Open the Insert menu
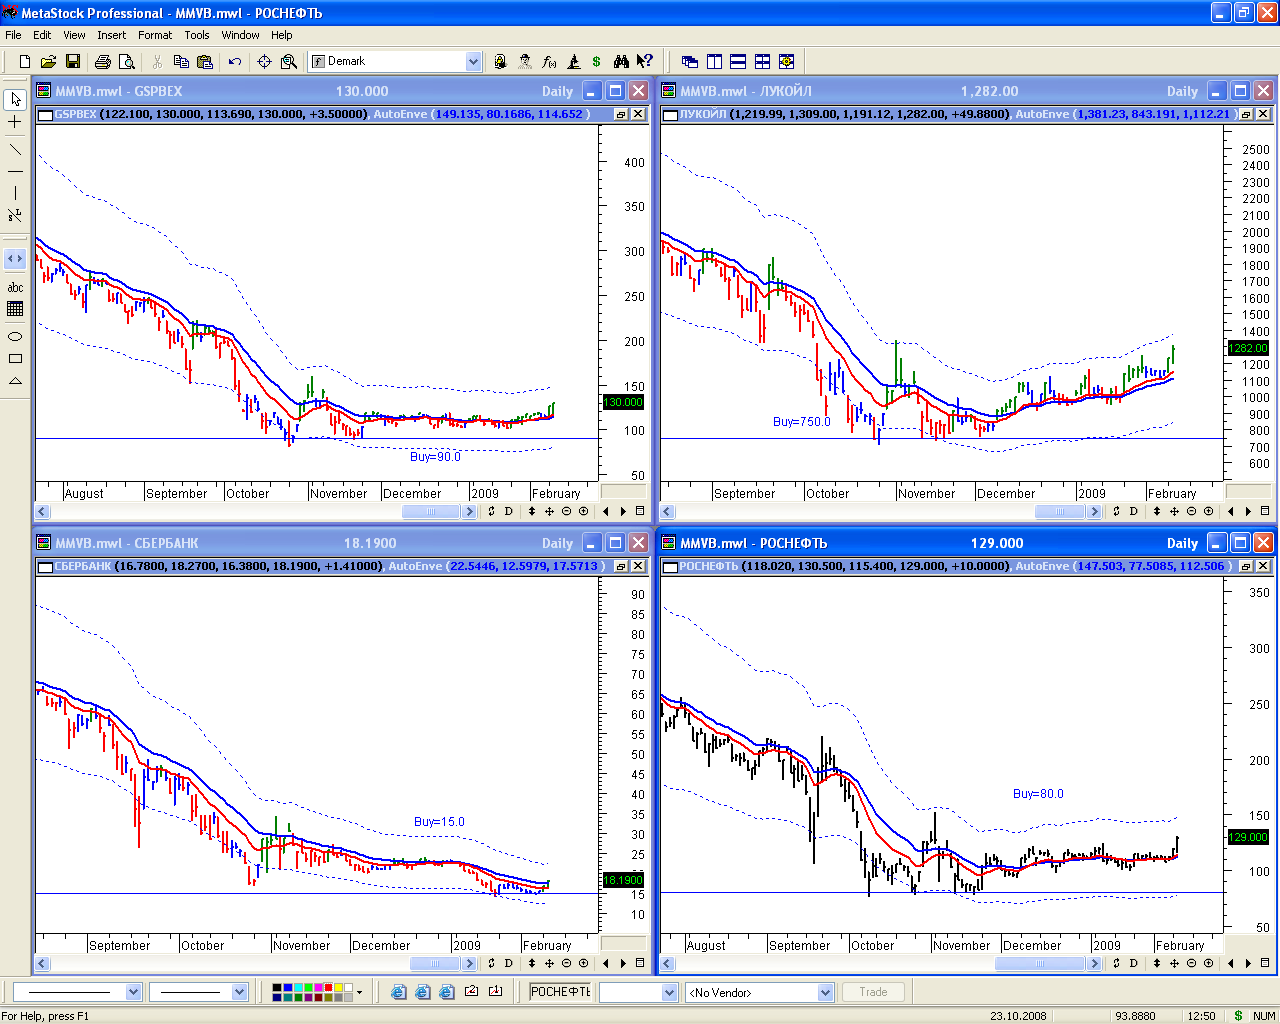This screenshot has height=1024, width=1280. click(111, 35)
